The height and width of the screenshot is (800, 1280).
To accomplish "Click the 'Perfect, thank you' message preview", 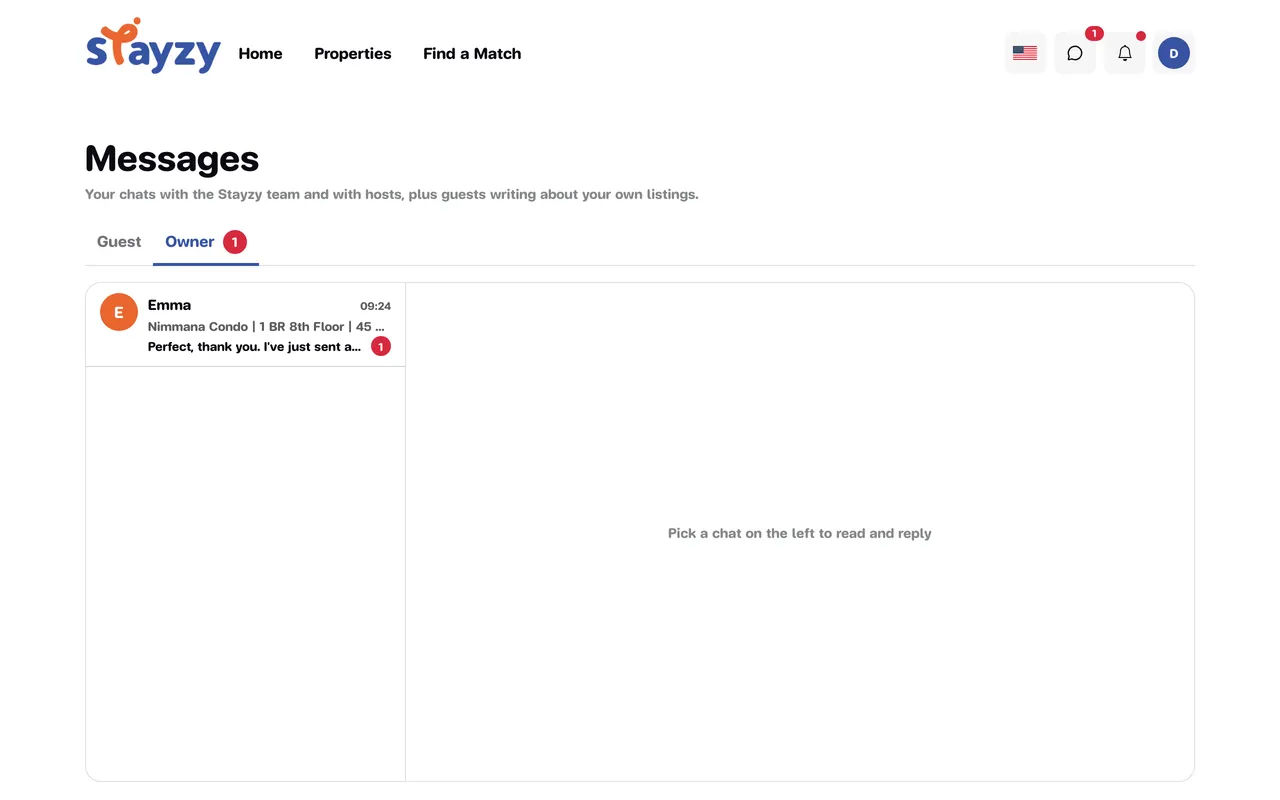I will [x=255, y=347].
